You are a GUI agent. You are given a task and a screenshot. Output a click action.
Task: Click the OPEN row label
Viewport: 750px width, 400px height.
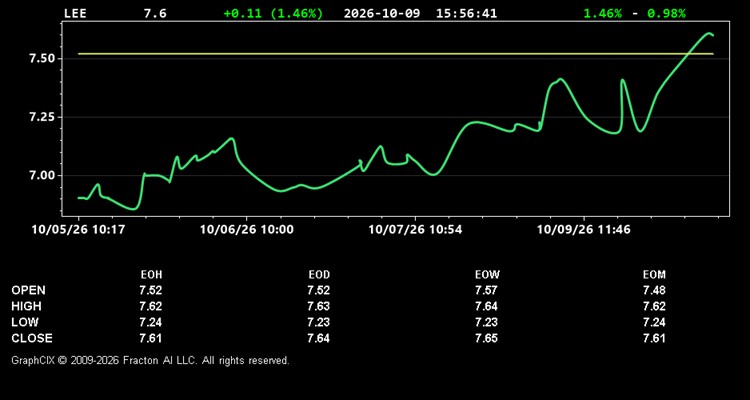pyautogui.click(x=29, y=290)
